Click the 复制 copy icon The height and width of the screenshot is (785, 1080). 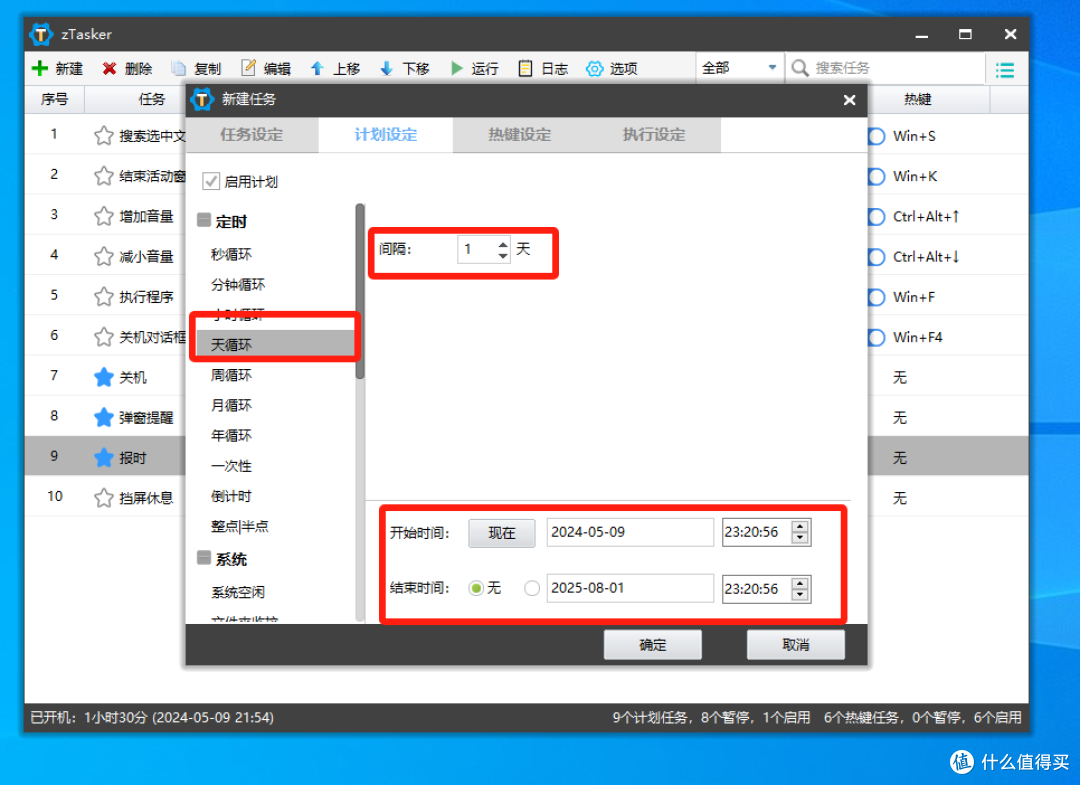[x=178, y=68]
